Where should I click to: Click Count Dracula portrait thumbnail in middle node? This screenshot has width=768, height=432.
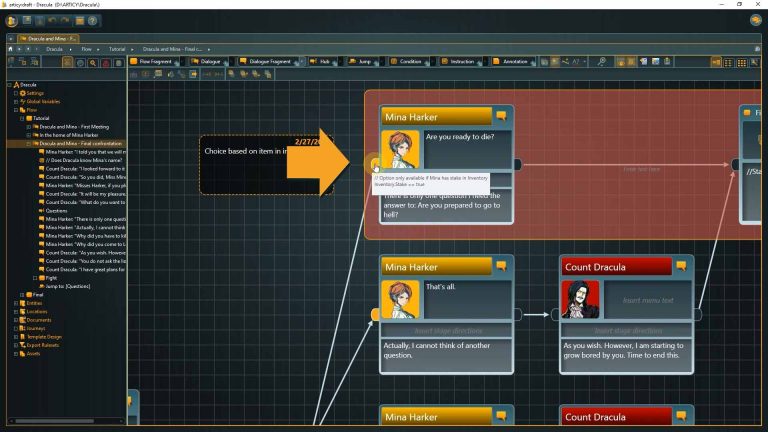(x=580, y=300)
